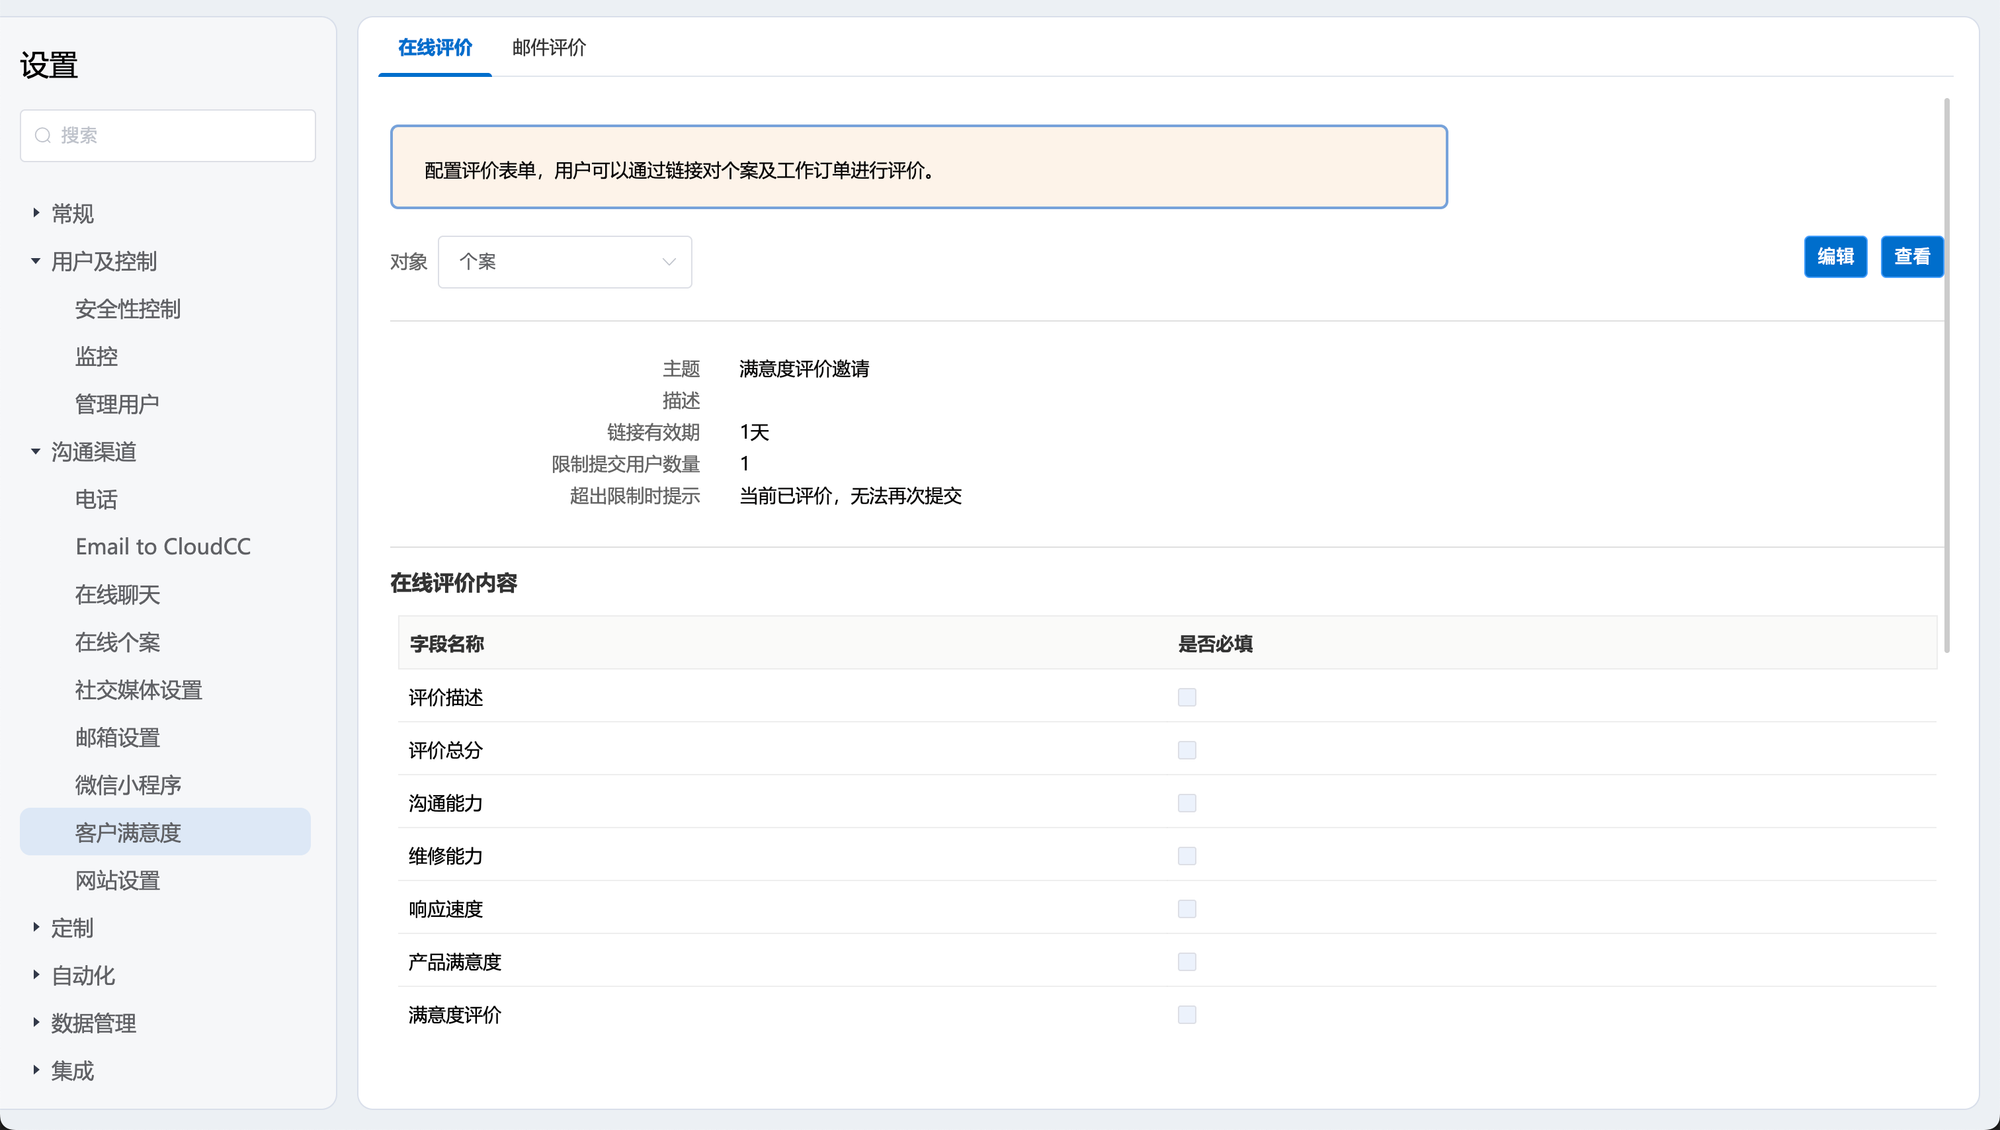Expand the 数据管理 section arrow
The image size is (2000, 1130).
coord(36,1023)
